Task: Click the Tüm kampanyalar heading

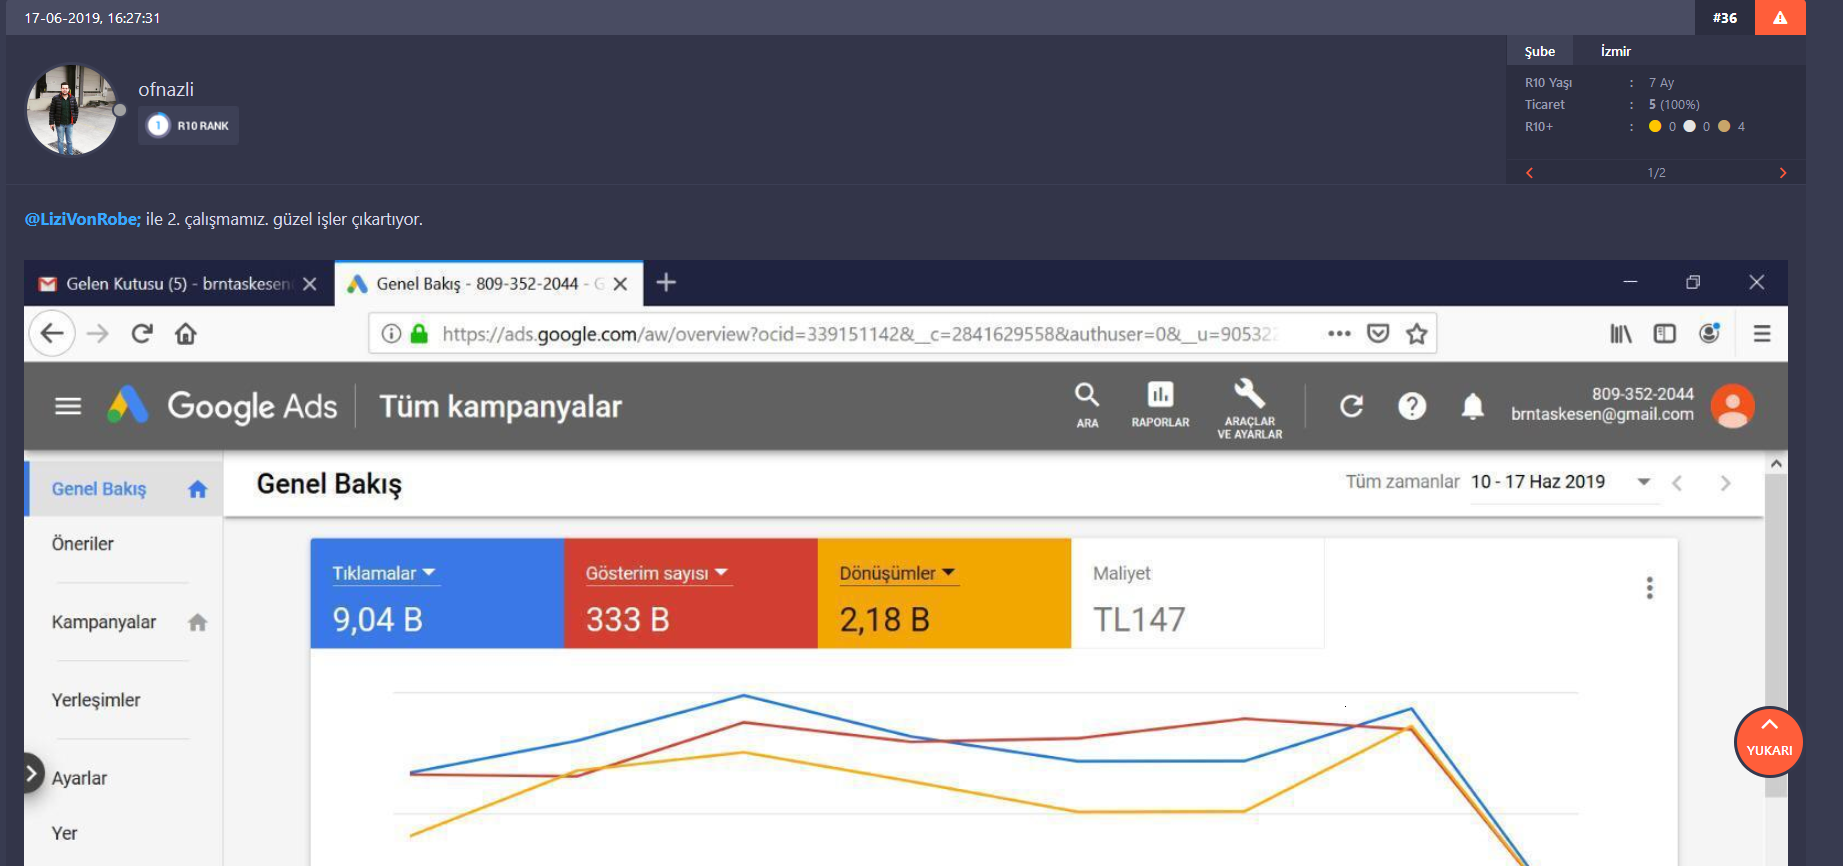Action: (x=501, y=407)
